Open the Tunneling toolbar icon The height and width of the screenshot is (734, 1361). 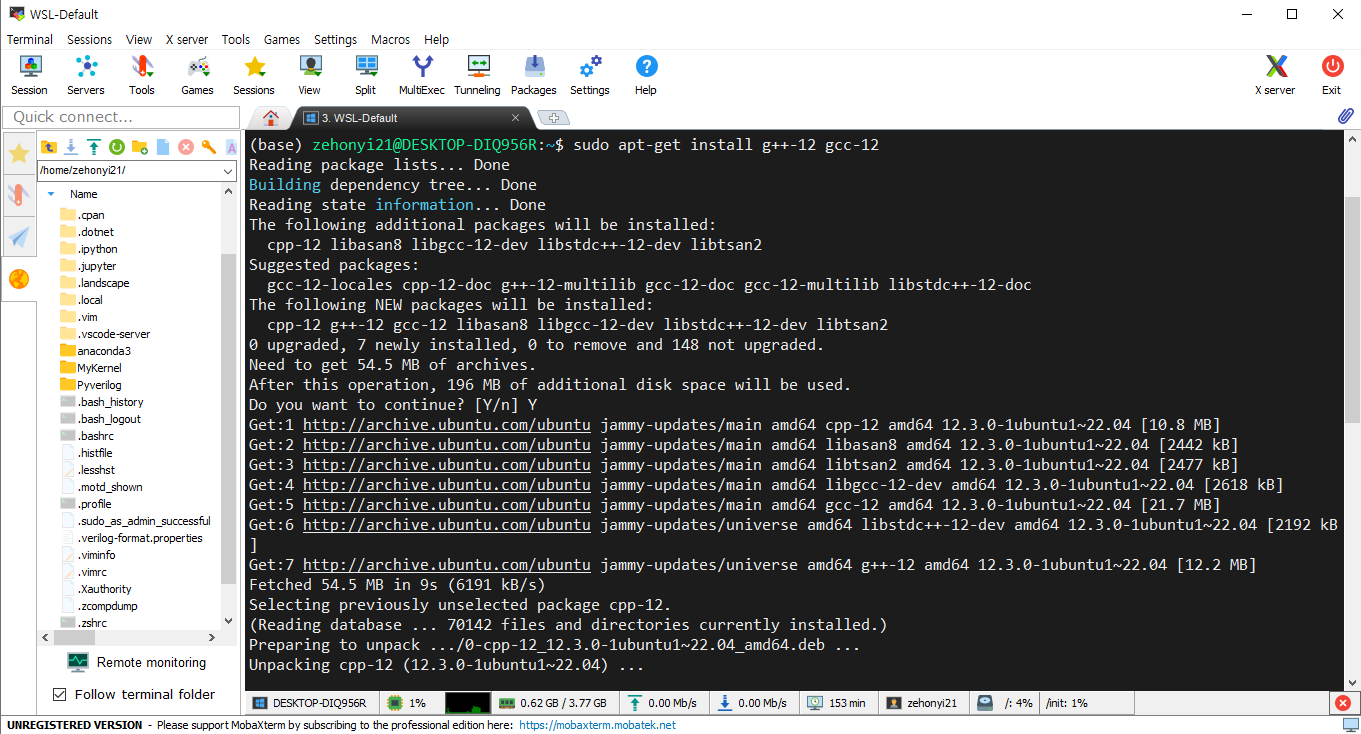click(478, 75)
